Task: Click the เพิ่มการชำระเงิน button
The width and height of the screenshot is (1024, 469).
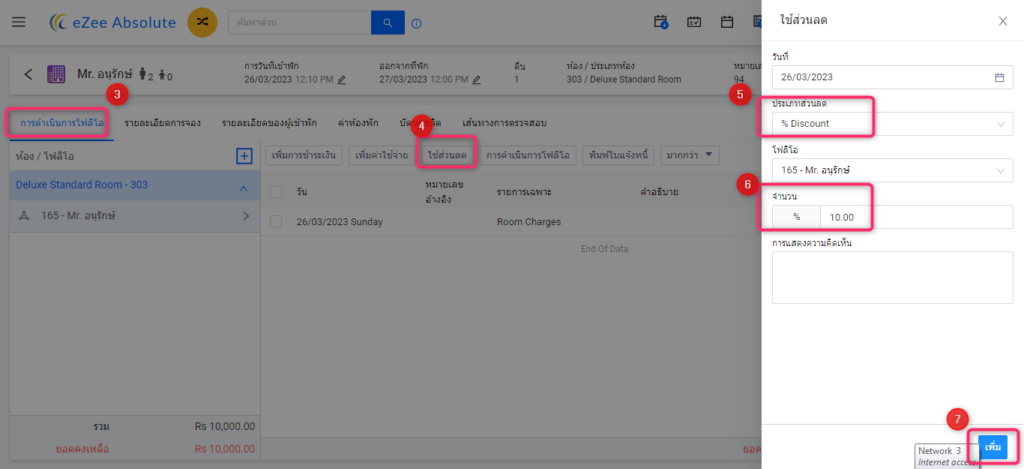Action: pyautogui.click(x=304, y=155)
